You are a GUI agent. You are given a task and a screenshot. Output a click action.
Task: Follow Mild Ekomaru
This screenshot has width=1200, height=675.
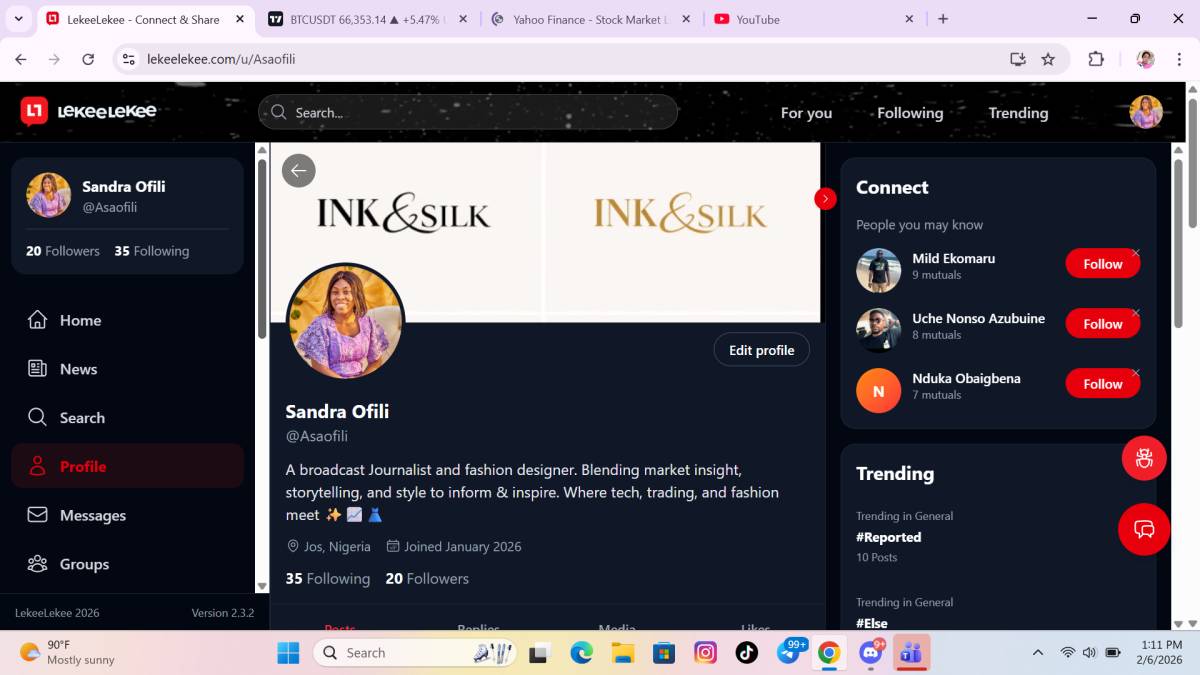coord(1102,264)
